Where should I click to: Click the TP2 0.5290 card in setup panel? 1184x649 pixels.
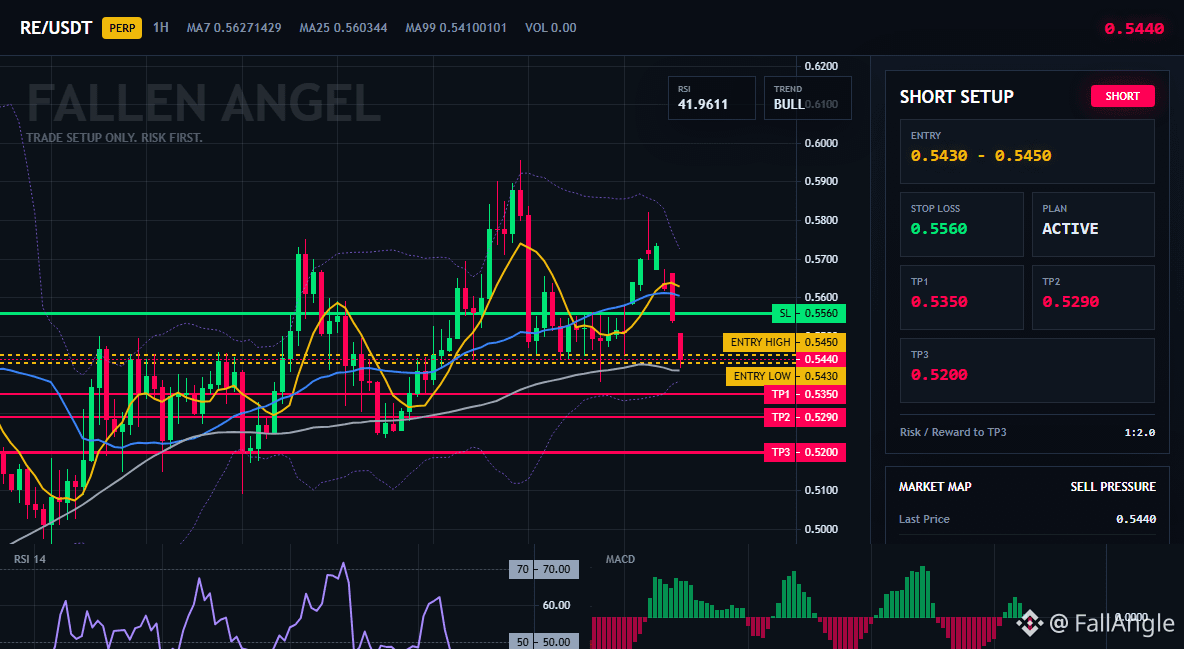click(1093, 297)
